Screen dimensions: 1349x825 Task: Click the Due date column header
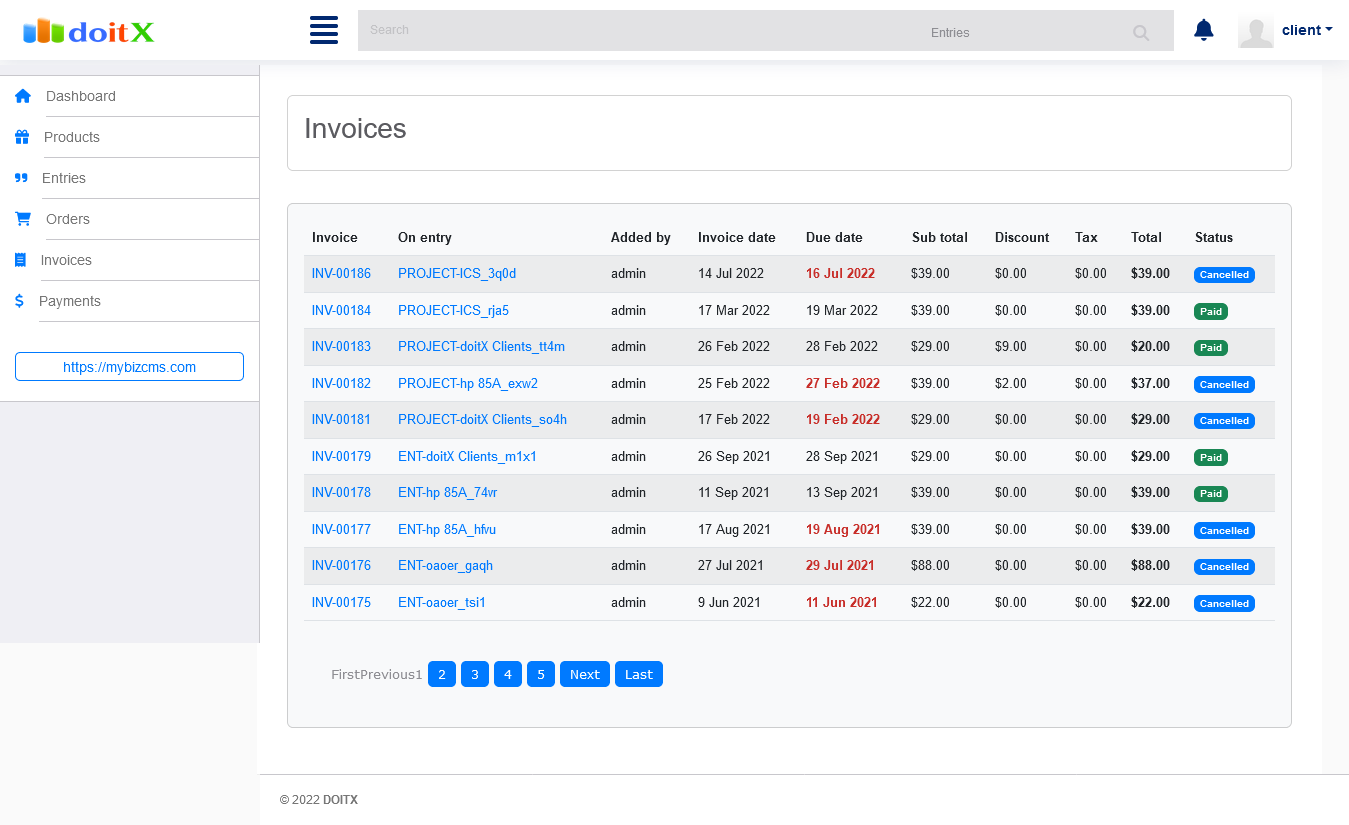834,237
